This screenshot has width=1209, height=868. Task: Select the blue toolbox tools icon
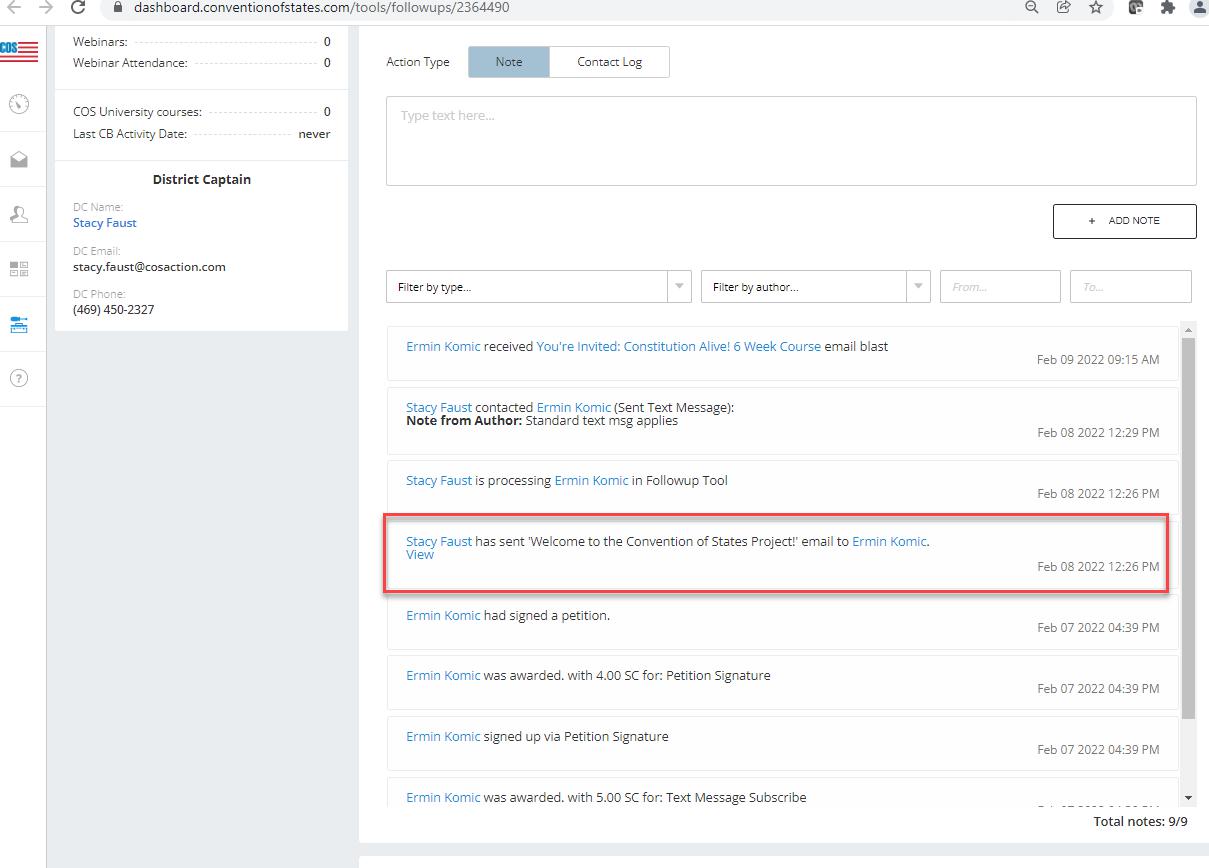(x=19, y=325)
